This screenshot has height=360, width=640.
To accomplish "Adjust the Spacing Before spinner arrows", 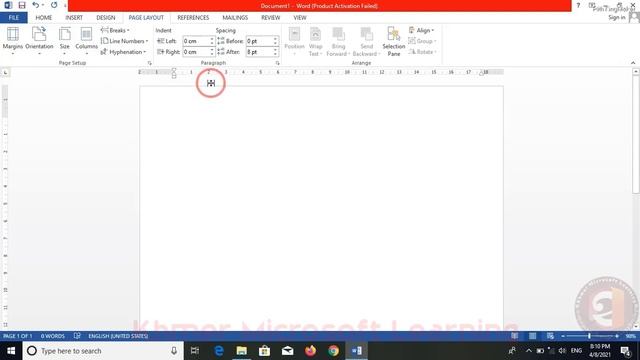I will [276, 41].
